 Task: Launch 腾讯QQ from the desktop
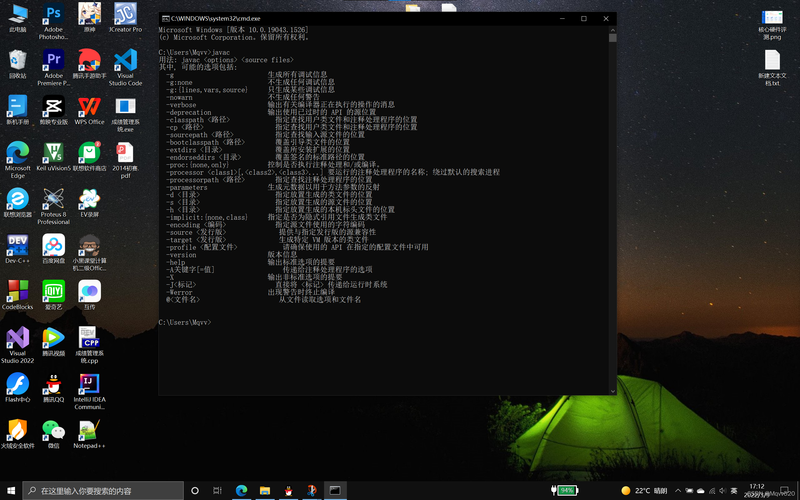(x=54, y=388)
